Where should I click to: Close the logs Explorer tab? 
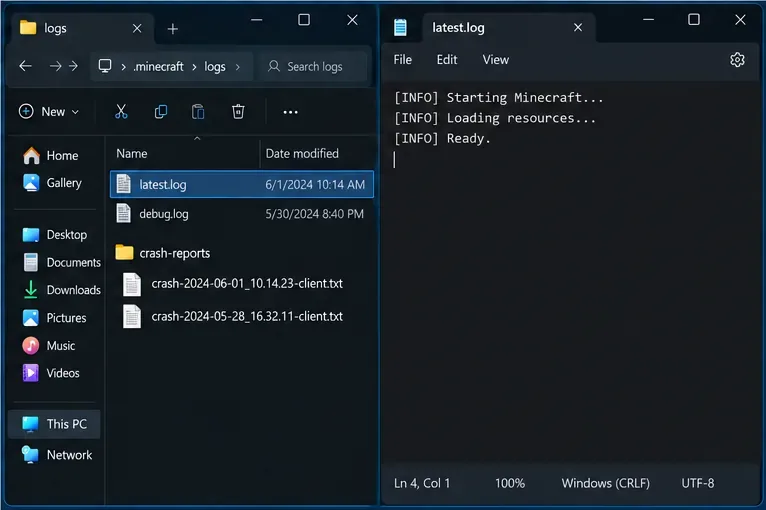click(x=137, y=28)
